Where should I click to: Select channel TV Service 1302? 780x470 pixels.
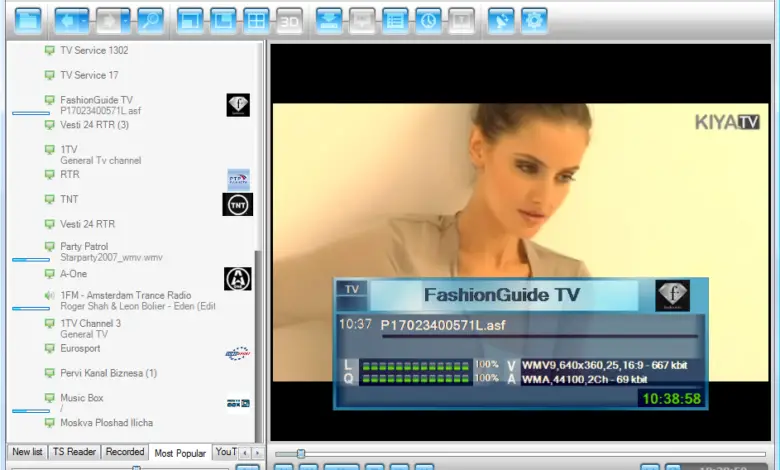(94, 50)
